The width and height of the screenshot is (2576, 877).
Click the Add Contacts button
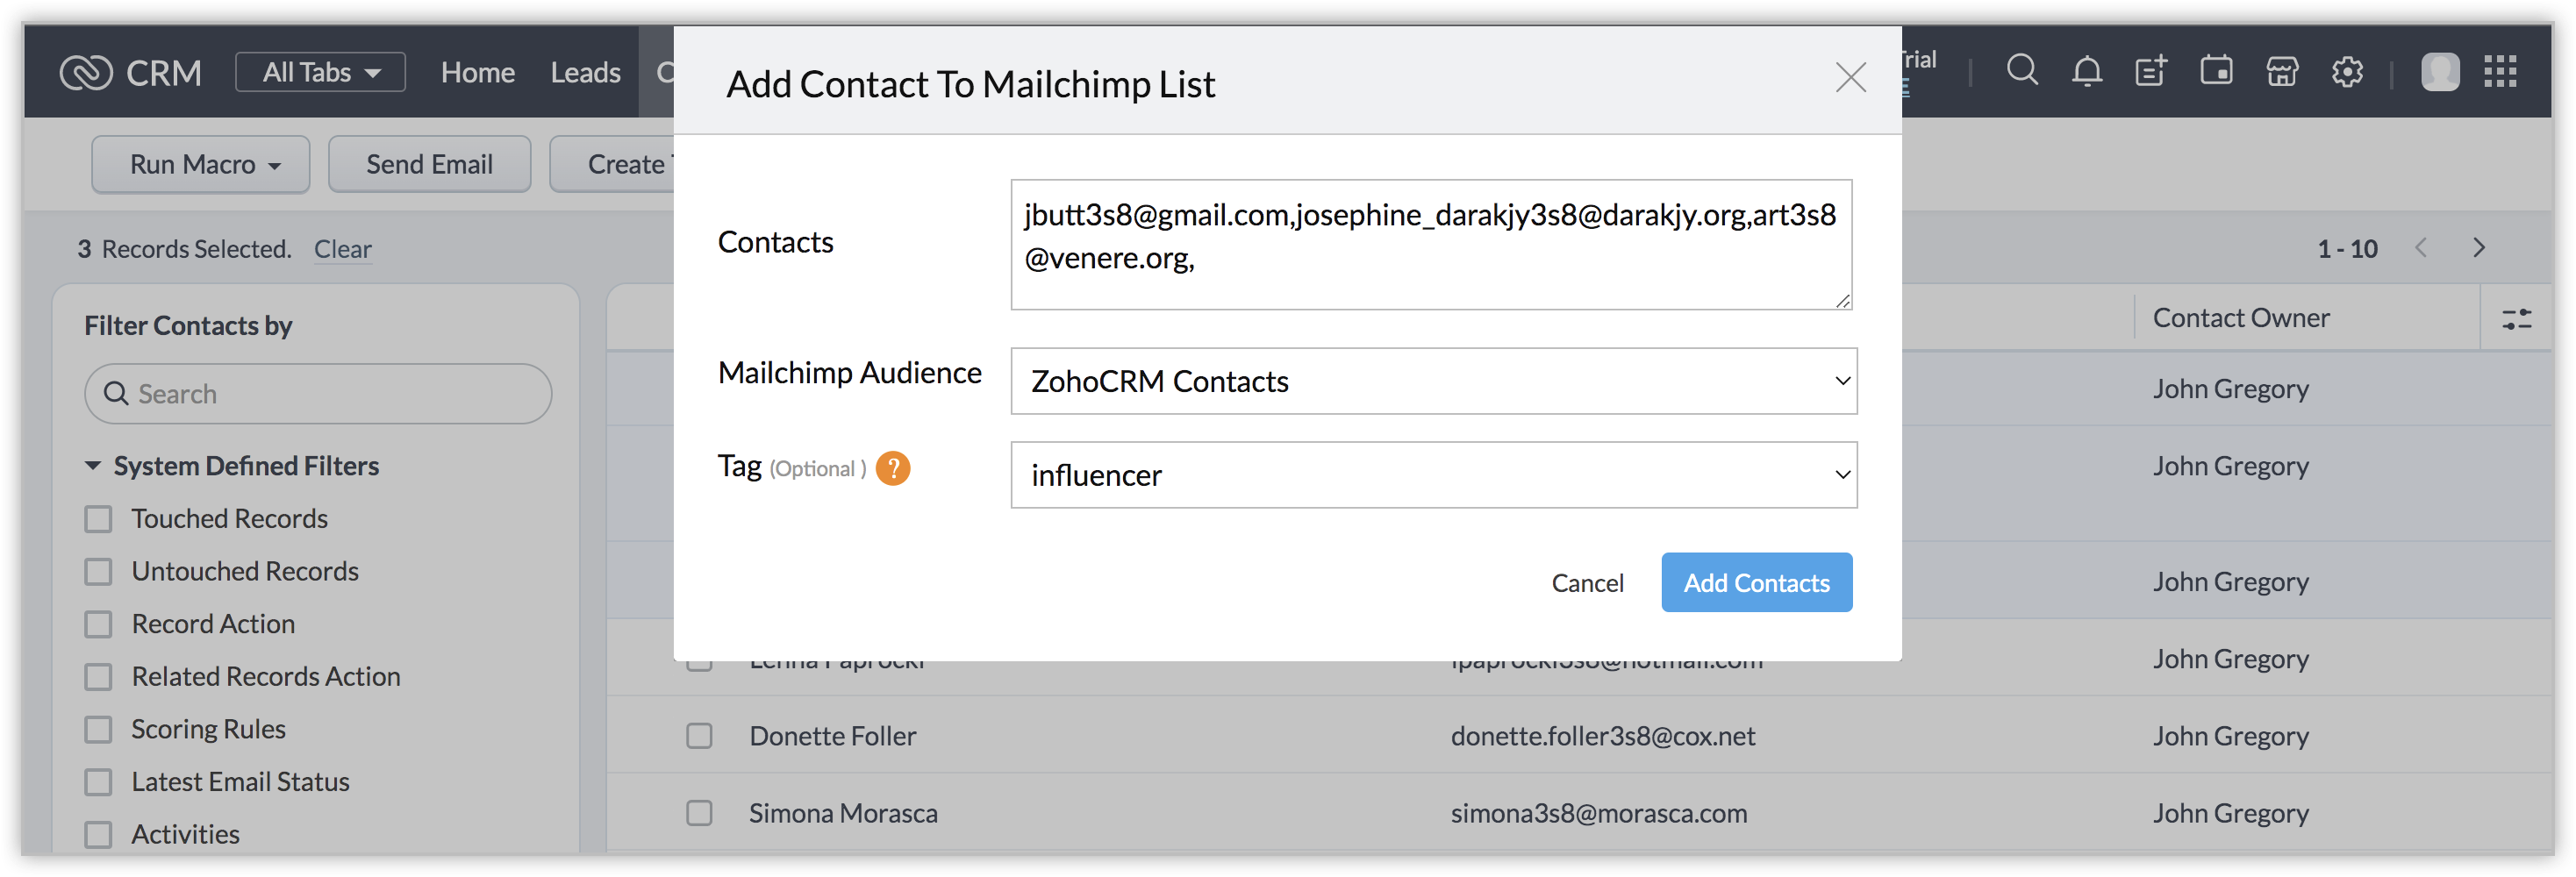click(1756, 583)
